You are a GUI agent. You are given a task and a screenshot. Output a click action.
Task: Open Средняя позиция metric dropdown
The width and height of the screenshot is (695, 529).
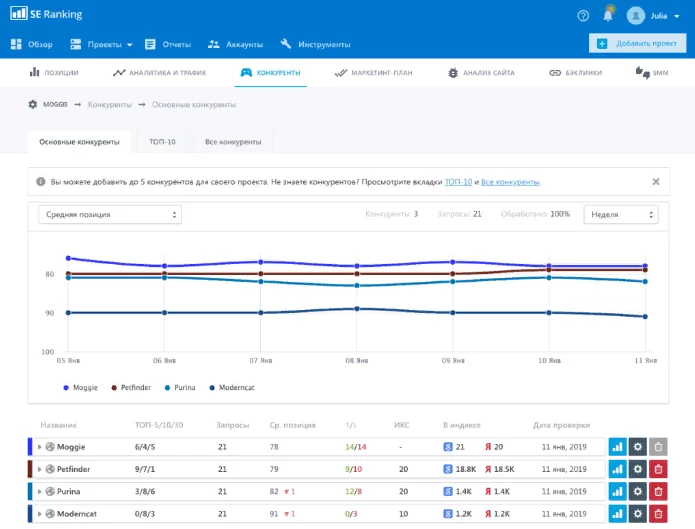(x=110, y=215)
